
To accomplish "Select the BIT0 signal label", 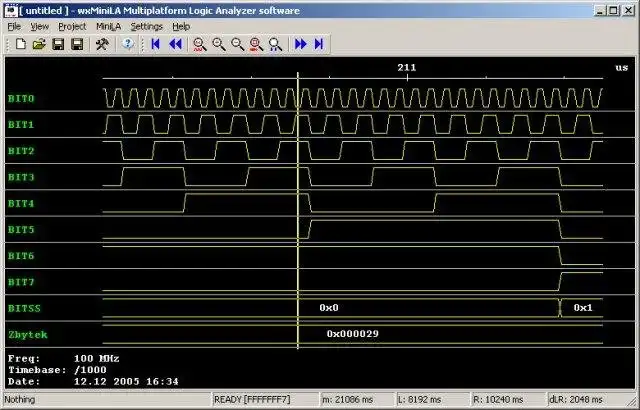I will pyautogui.click(x=21, y=99).
